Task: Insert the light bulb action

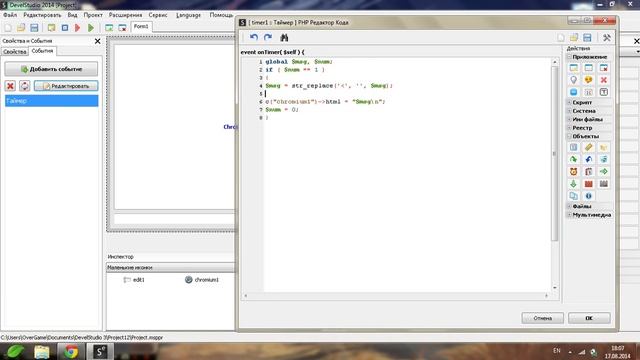Action: tap(573, 80)
